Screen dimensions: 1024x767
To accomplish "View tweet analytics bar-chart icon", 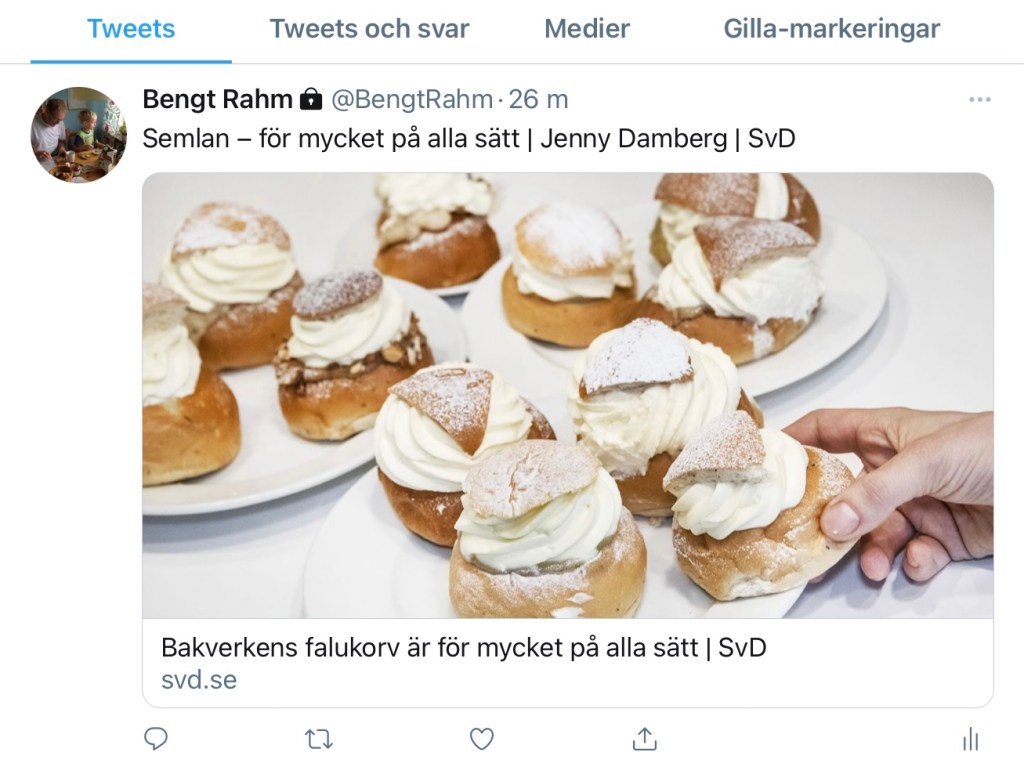I will 969,739.
